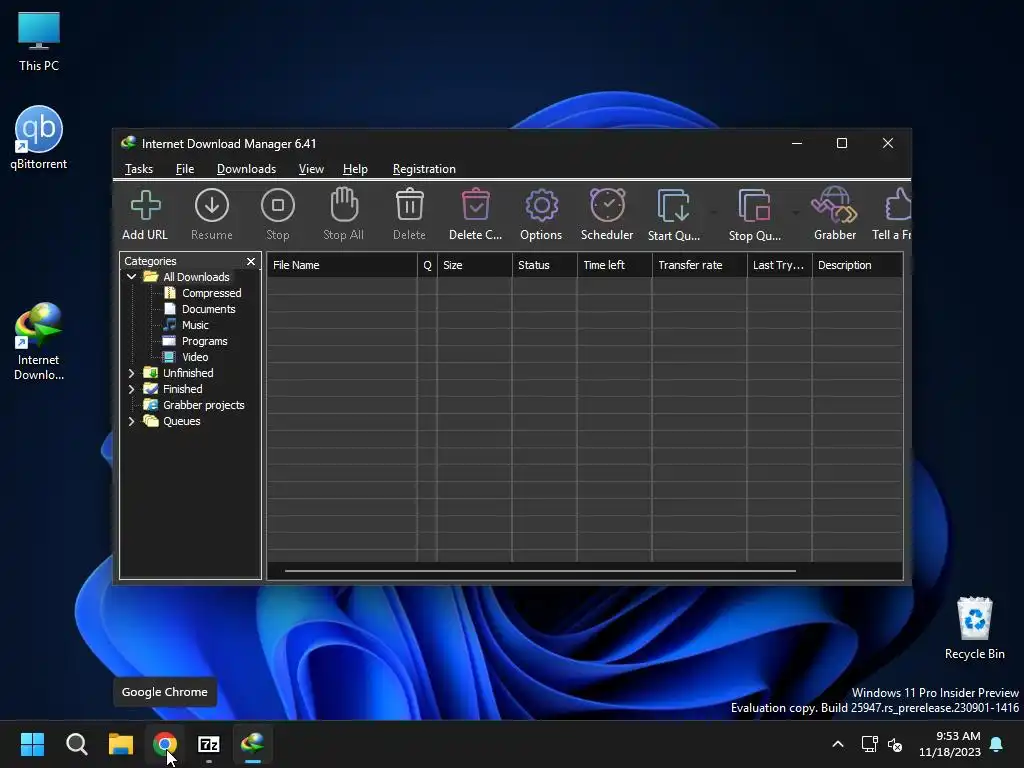Sort by Last Try column header
1024x768 pixels.
[780, 265]
